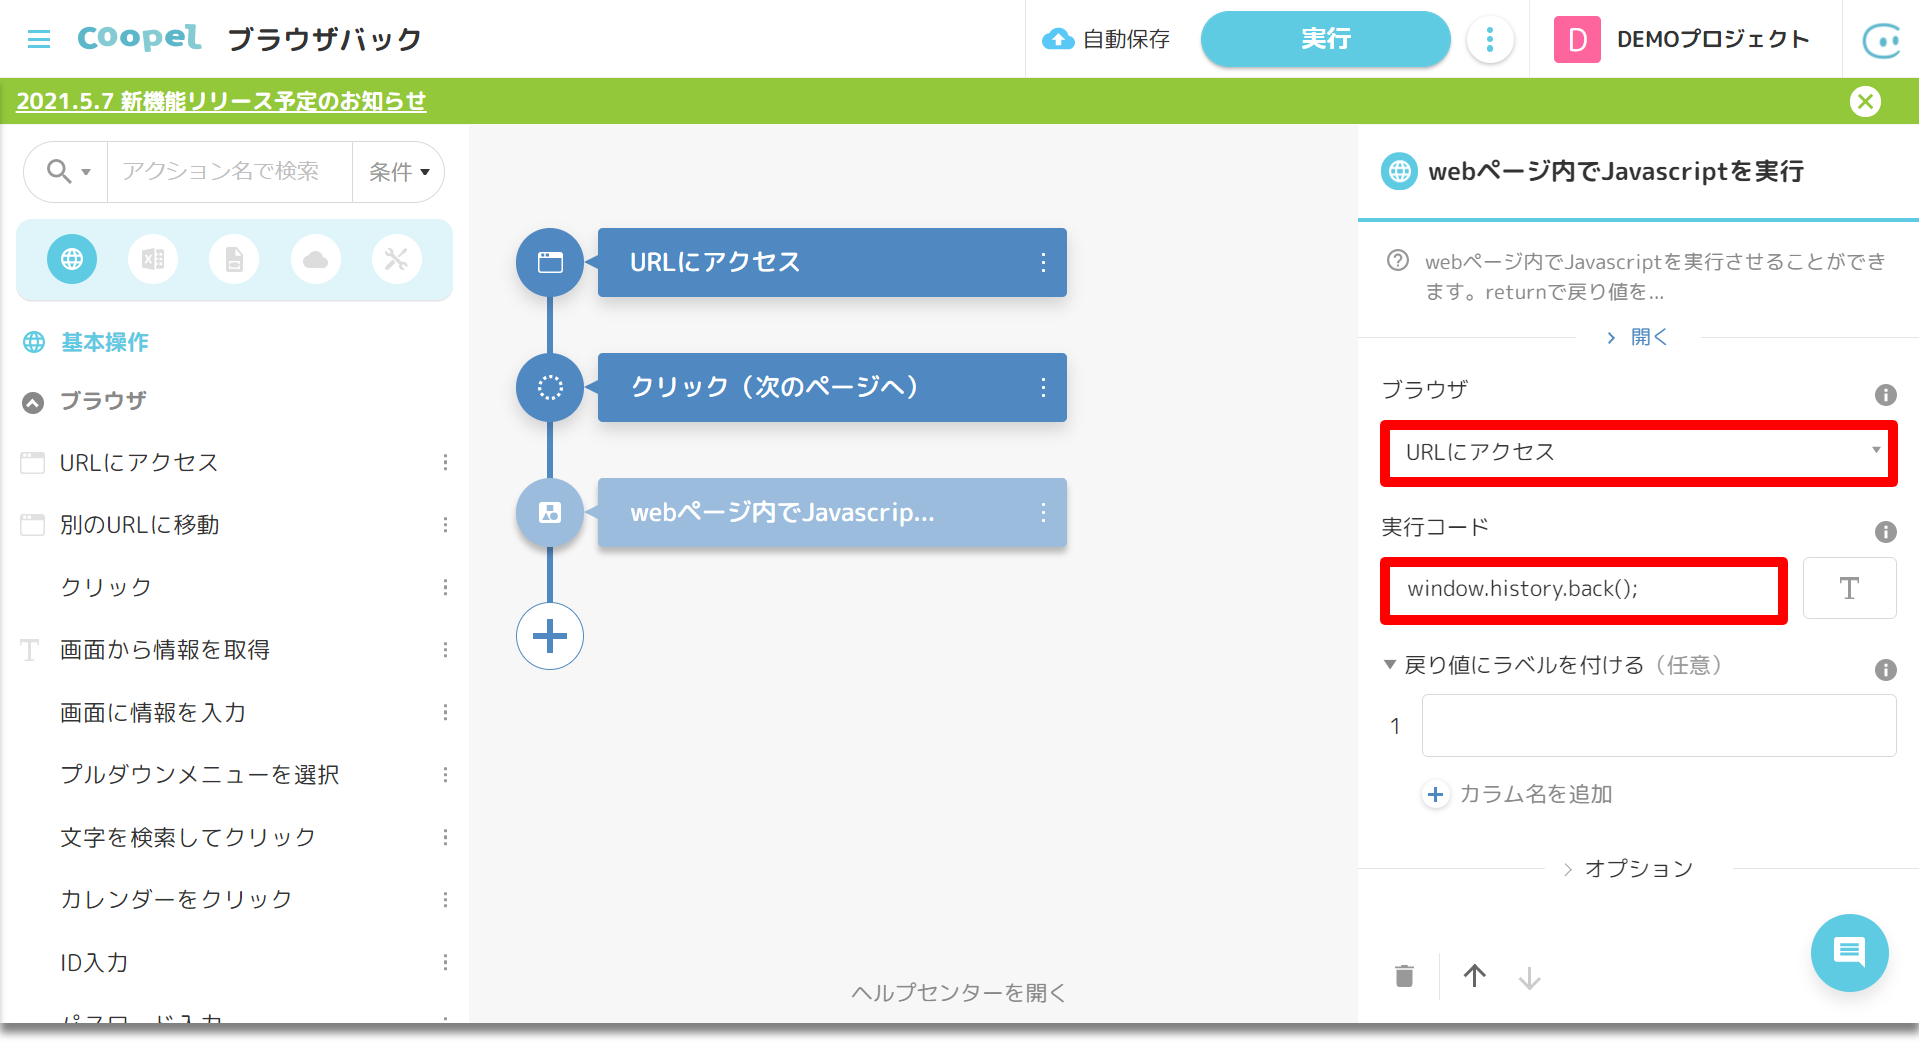Screen dimensions: 1919x1051
Task: Click the 実行 run button
Action: click(x=1325, y=39)
